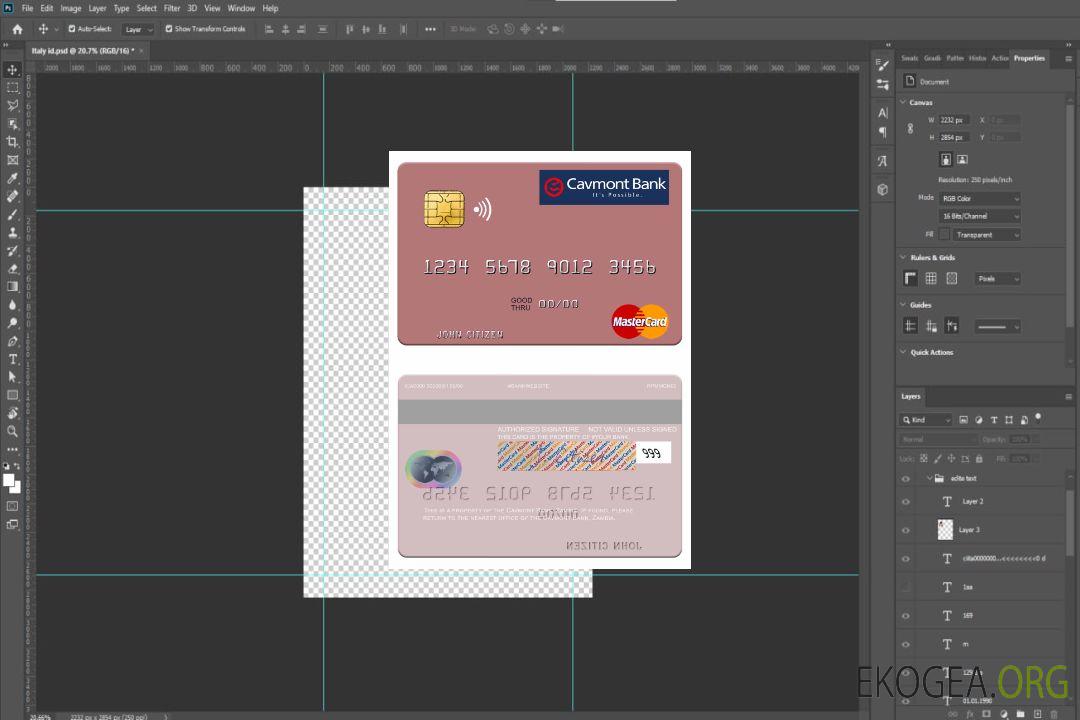The image size is (1080, 720).
Task: Toggle Show Transform Controls checkbox
Action: (x=169, y=29)
